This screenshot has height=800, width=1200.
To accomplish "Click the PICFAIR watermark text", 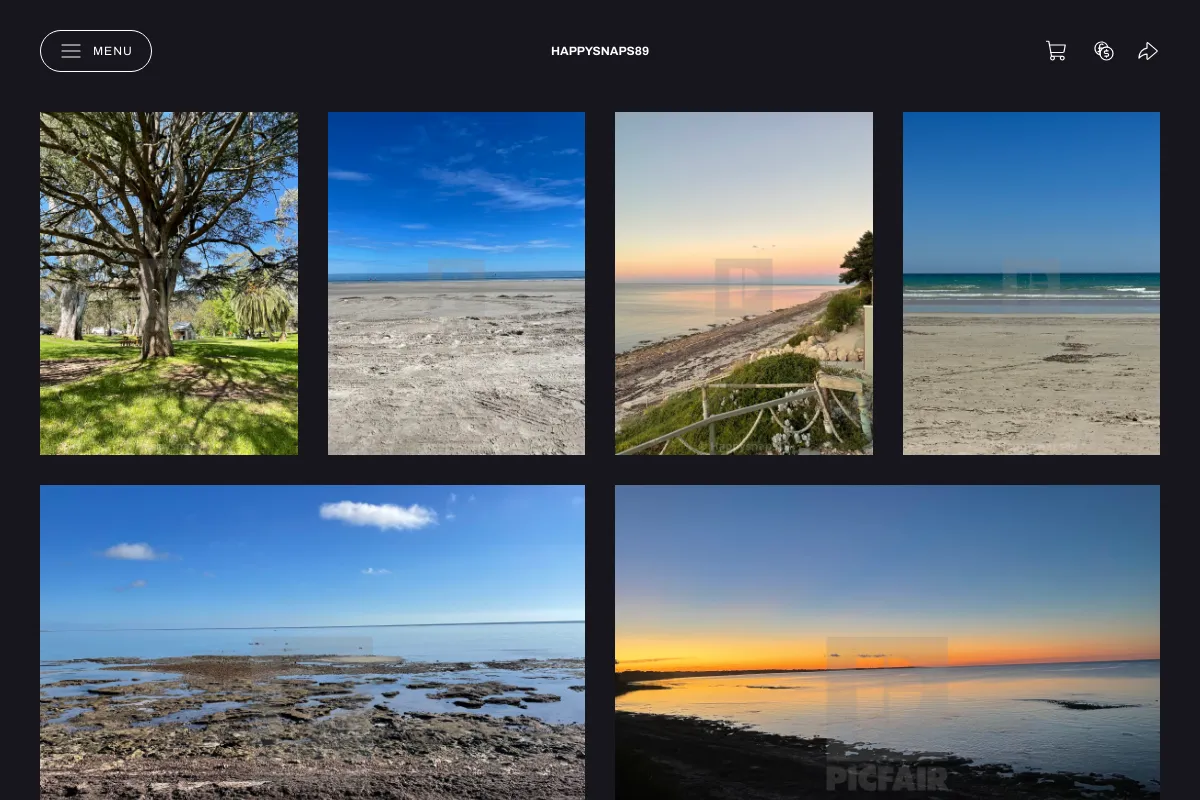I will (887, 778).
